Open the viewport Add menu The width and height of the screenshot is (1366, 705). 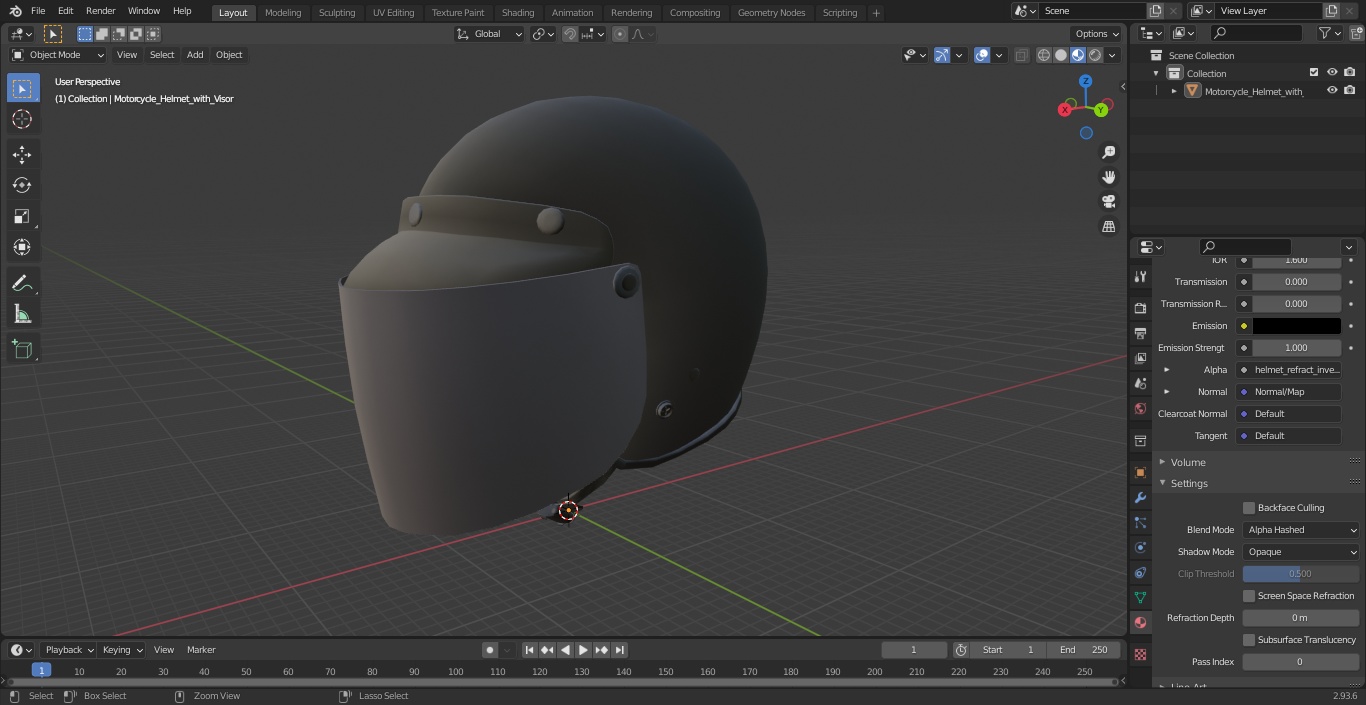coord(195,55)
